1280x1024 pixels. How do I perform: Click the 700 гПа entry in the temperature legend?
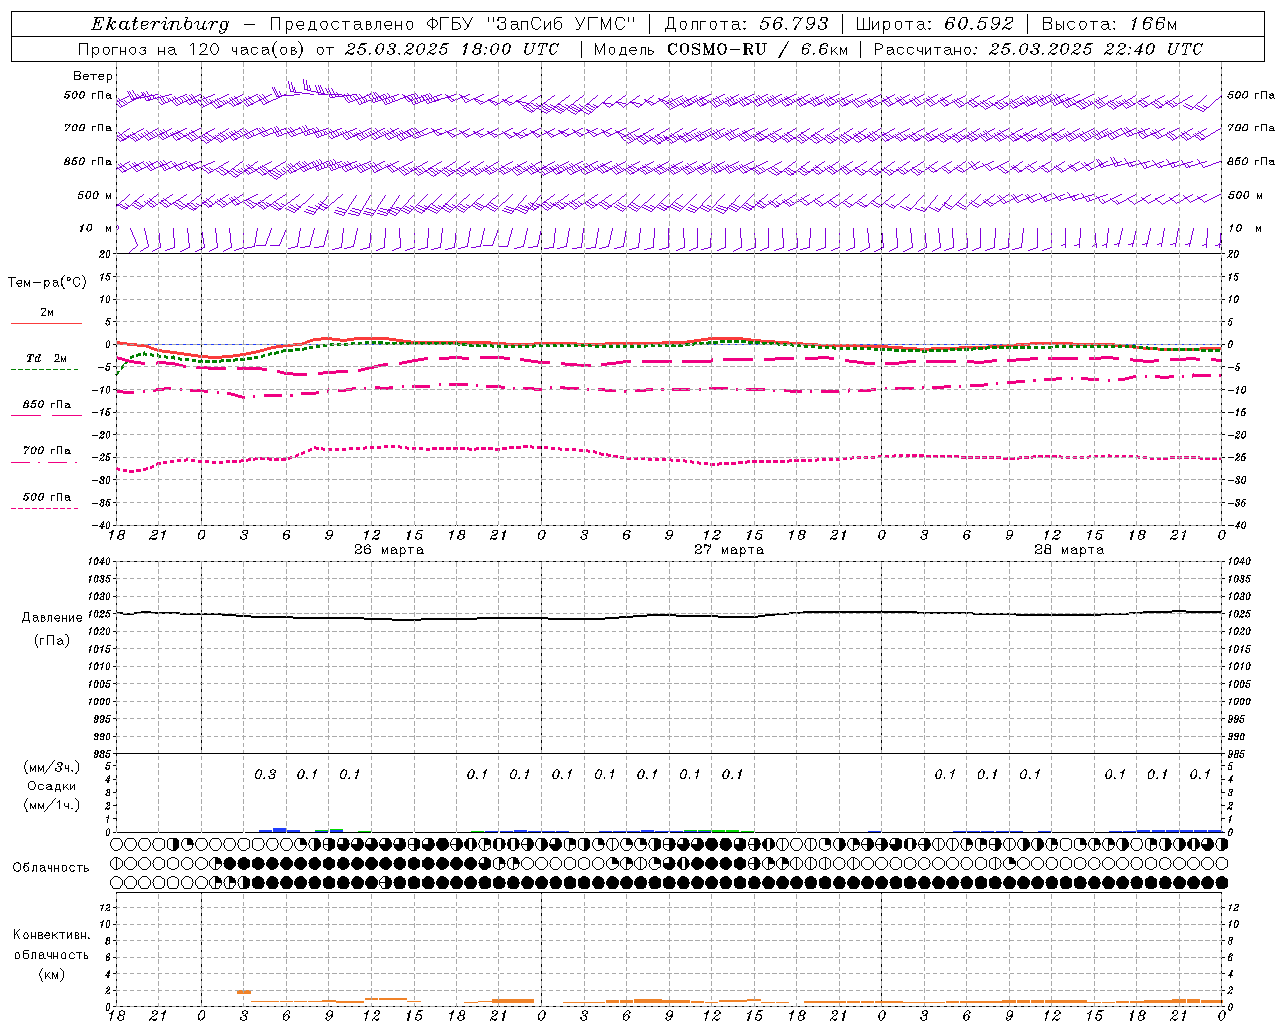tap(46, 451)
